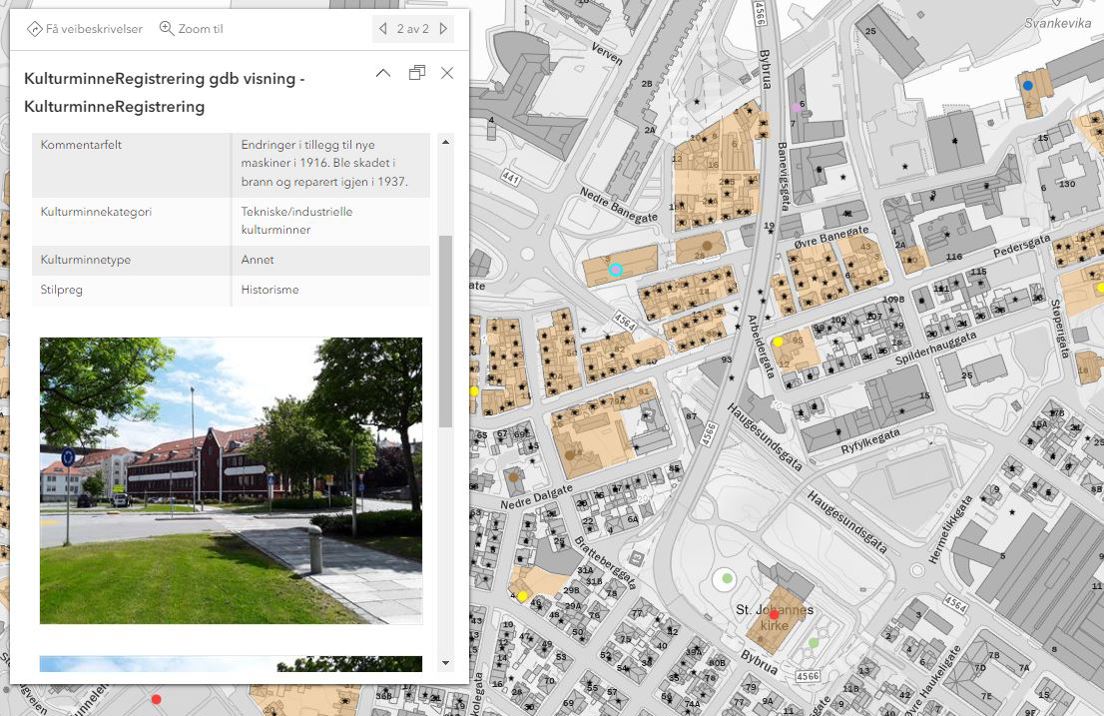Select the yellow marker along Arbeidergata
The height and width of the screenshot is (716, 1104).
click(x=778, y=341)
